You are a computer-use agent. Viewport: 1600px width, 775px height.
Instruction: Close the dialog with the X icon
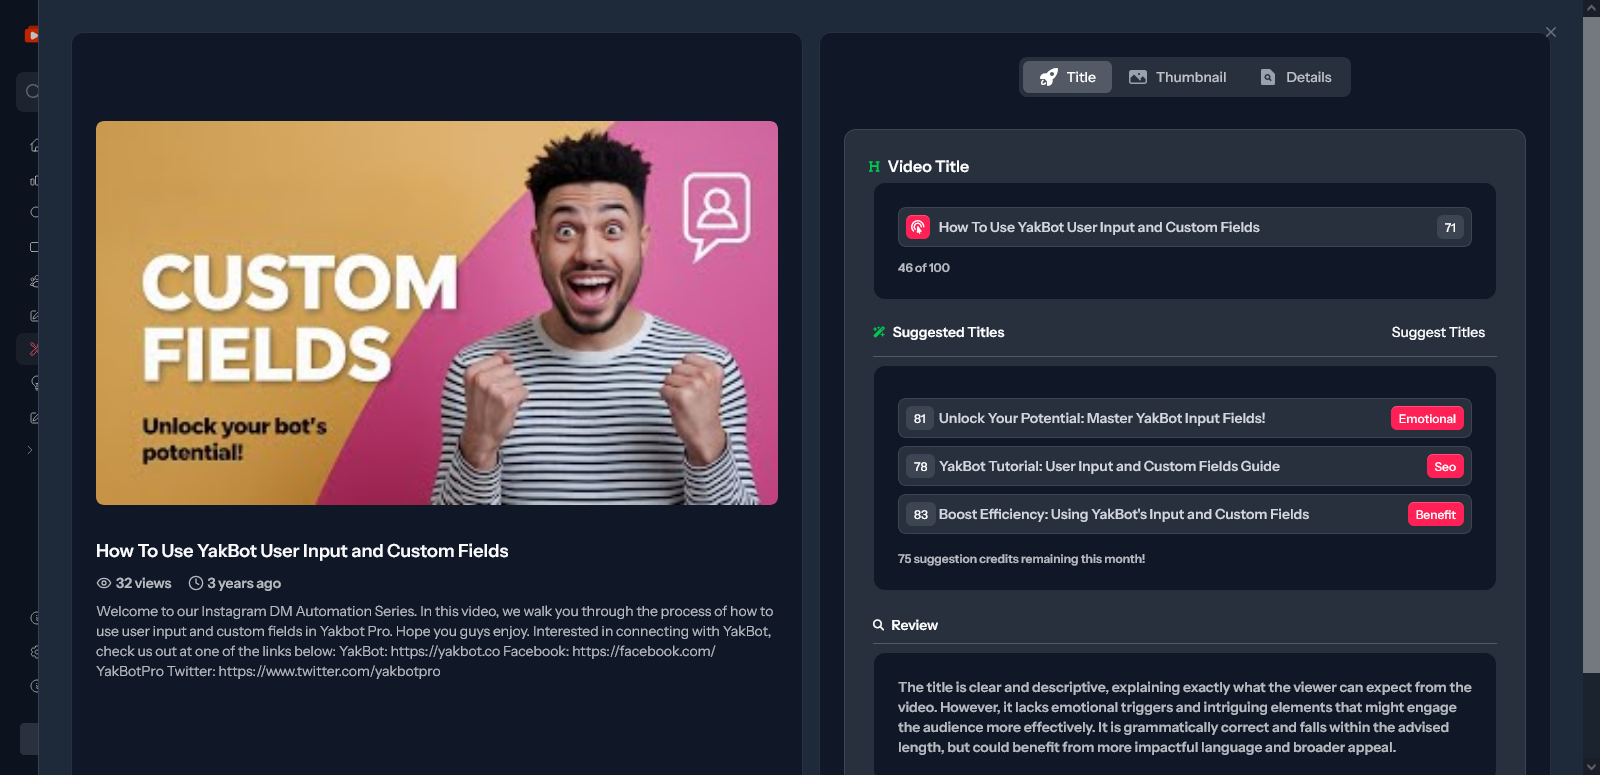[x=1551, y=32]
